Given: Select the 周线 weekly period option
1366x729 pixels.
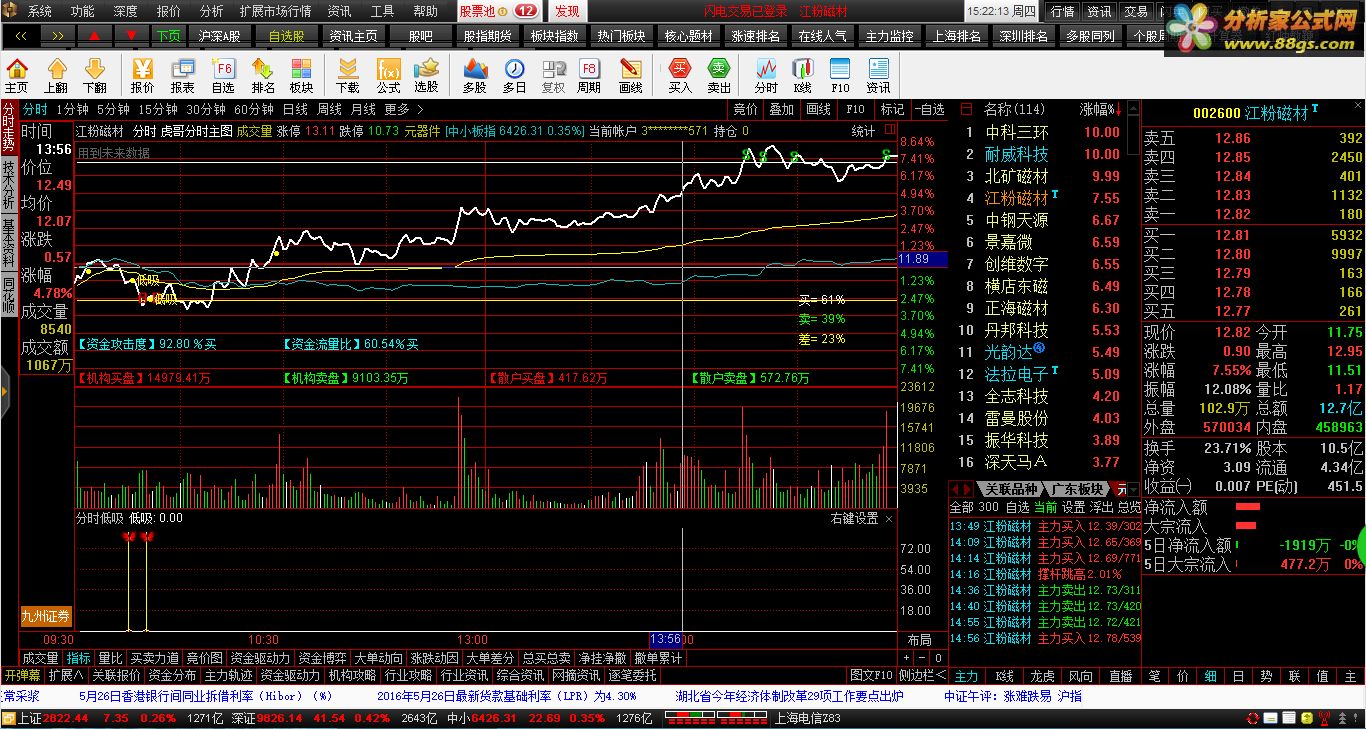Looking at the screenshot, I should [329, 109].
